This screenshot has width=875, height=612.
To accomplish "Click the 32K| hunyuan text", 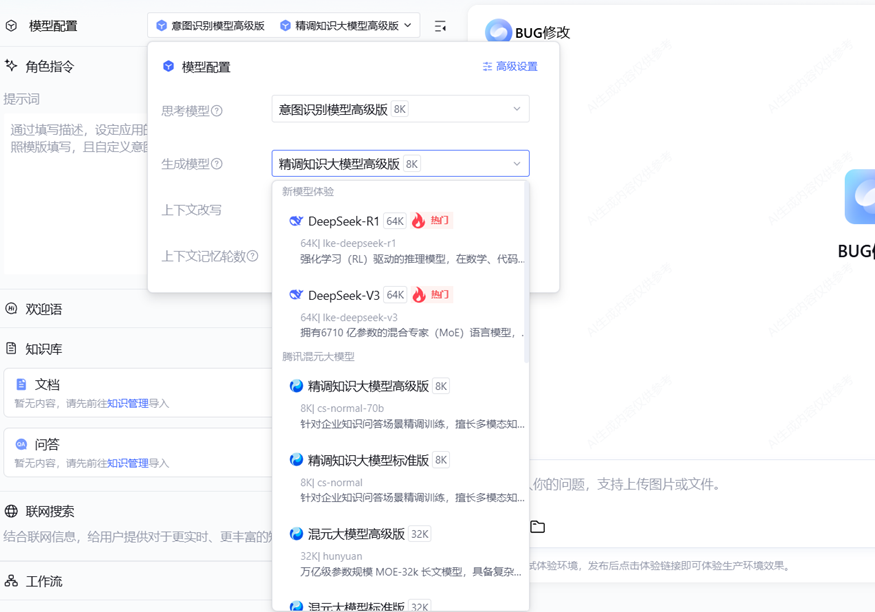I will [x=331, y=556].
